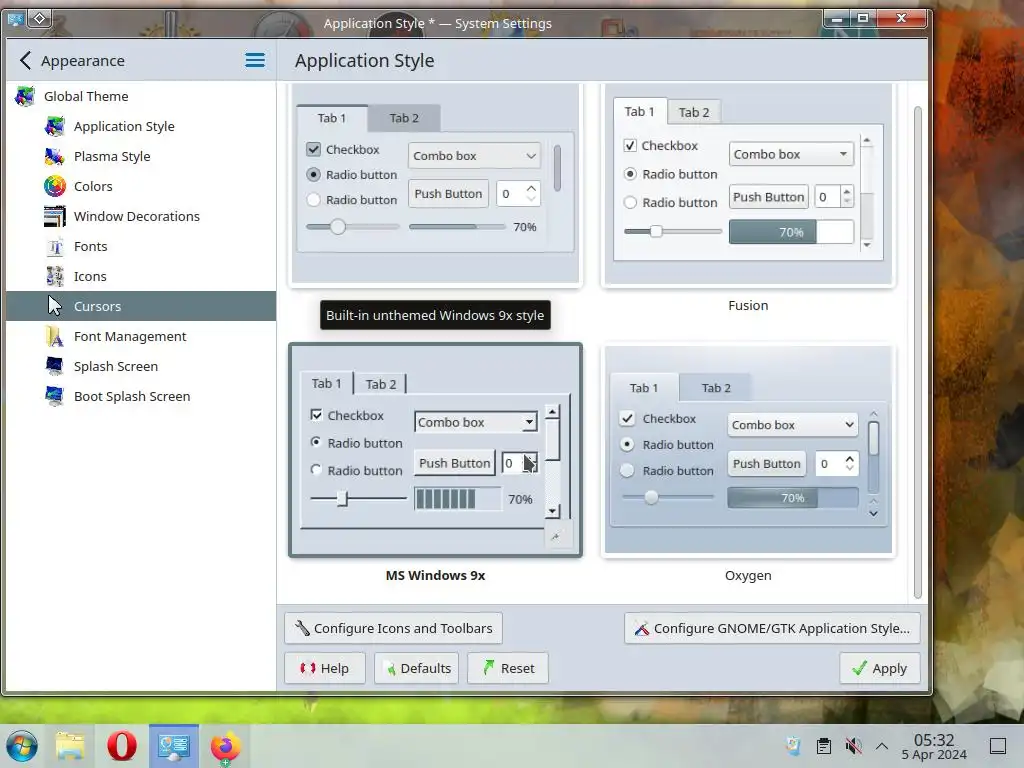Image resolution: width=1024 pixels, height=768 pixels.
Task: Toggle Checkbox in the Fusion preview
Action: point(630,146)
